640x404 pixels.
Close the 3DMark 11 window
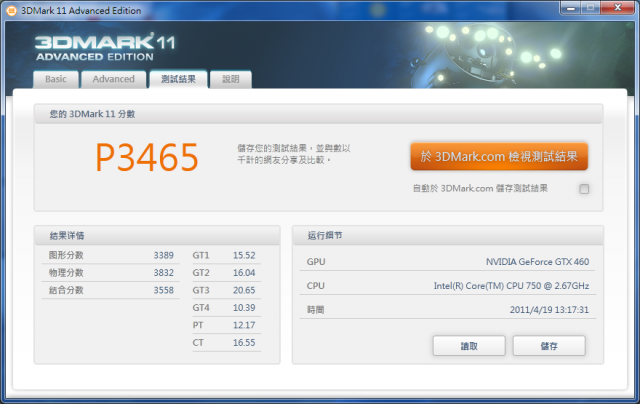pyautogui.click(x=618, y=8)
